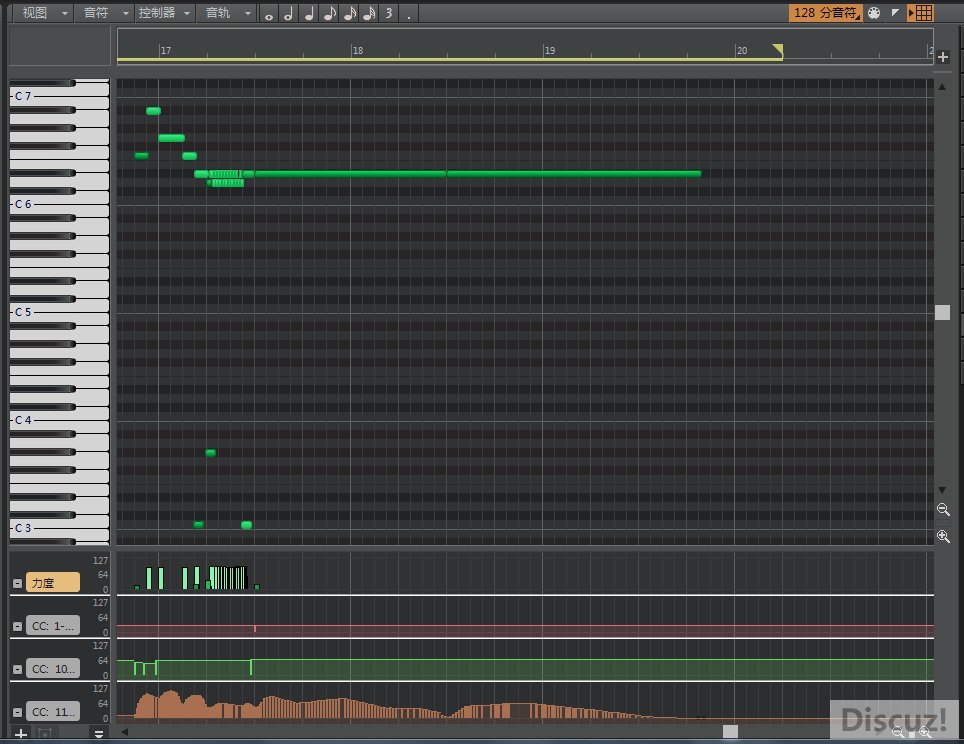The width and height of the screenshot is (964, 744).
Task: Expand the dropdown arrow next to 控制器
Action: (187, 13)
